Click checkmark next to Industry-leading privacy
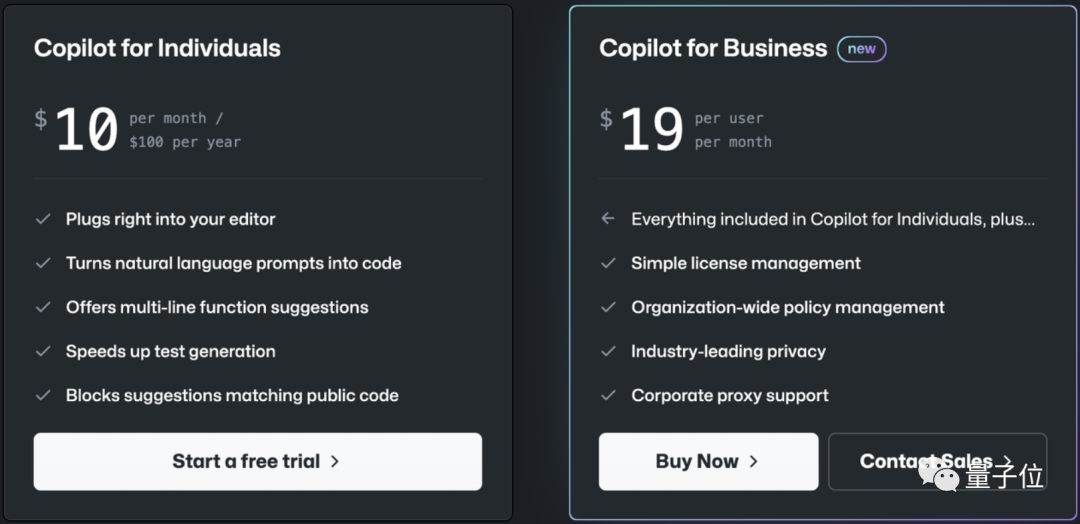The image size is (1080, 524). pyautogui.click(x=608, y=351)
